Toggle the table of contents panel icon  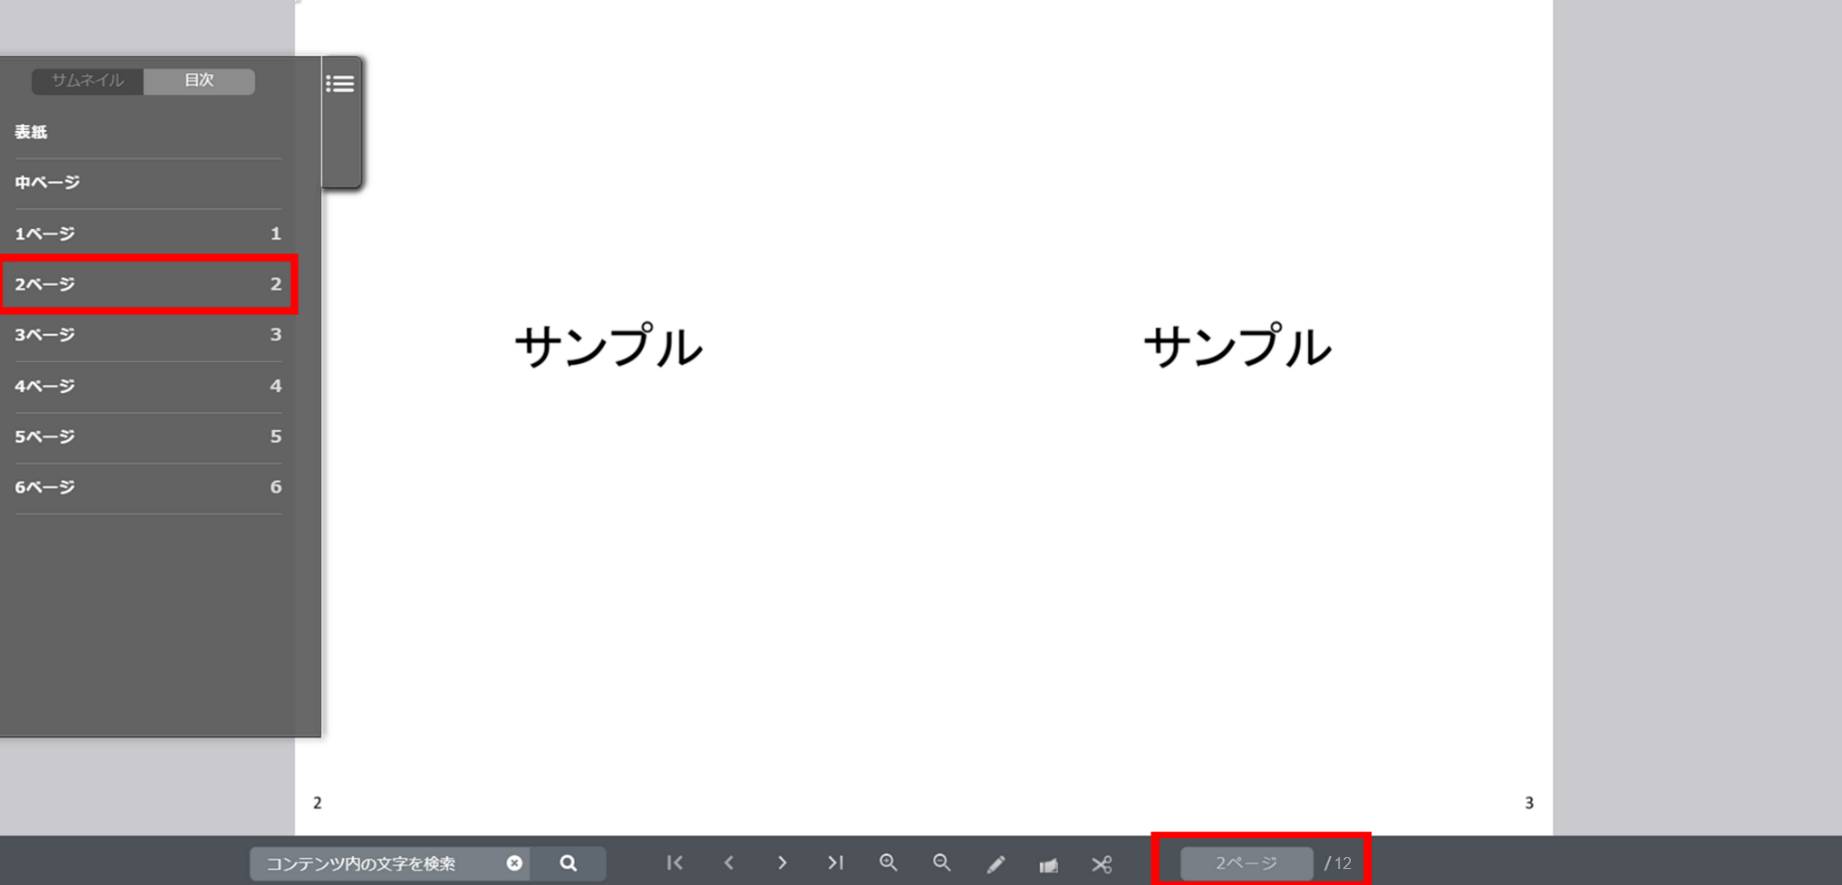pyautogui.click(x=340, y=84)
